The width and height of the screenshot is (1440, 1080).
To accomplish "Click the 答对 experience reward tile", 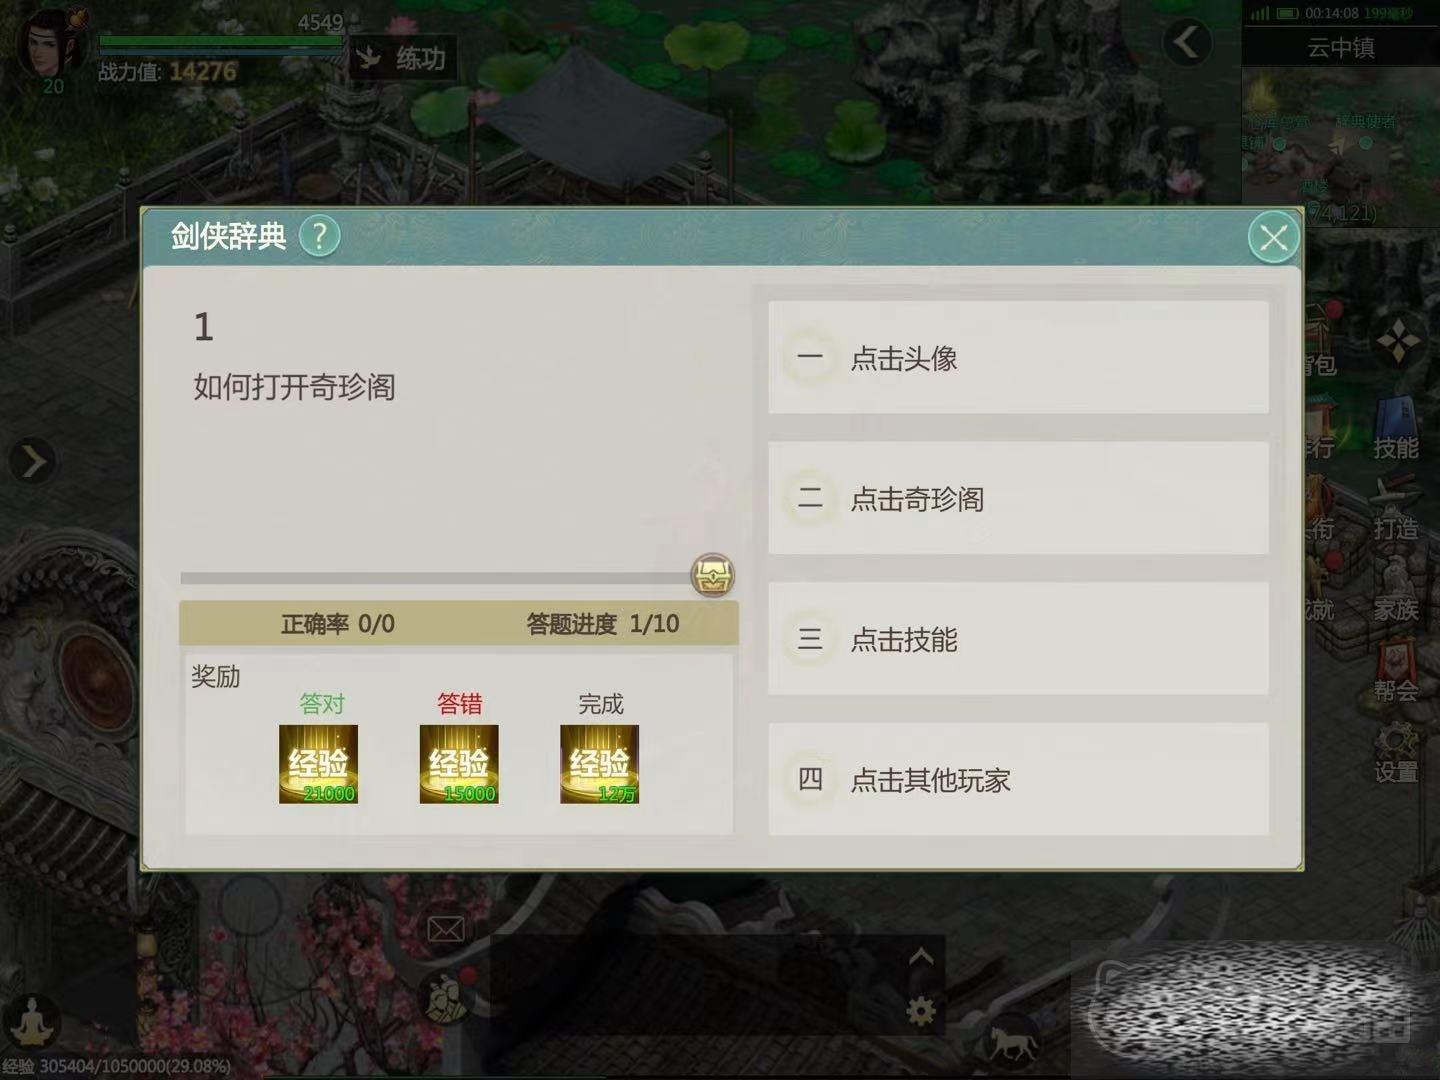I will tap(319, 764).
